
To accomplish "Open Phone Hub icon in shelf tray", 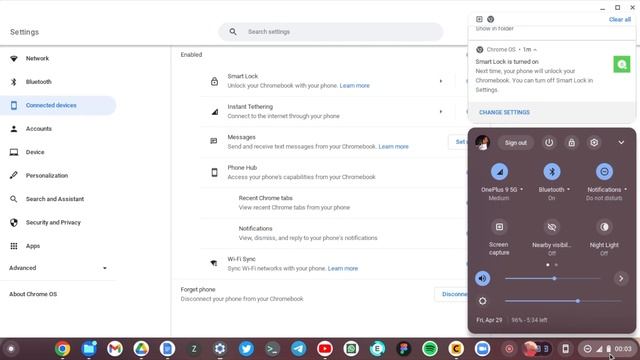I will pos(565,349).
